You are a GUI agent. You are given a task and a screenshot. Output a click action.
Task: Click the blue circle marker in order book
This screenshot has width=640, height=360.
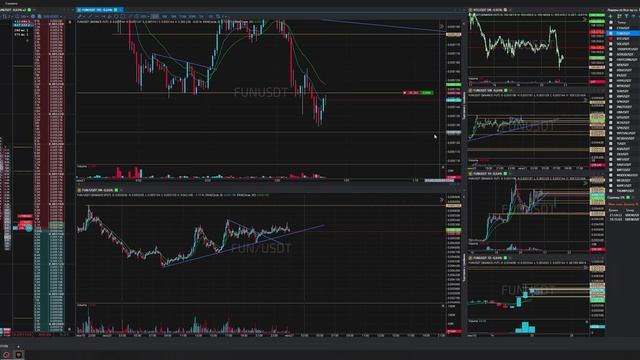(29, 229)
